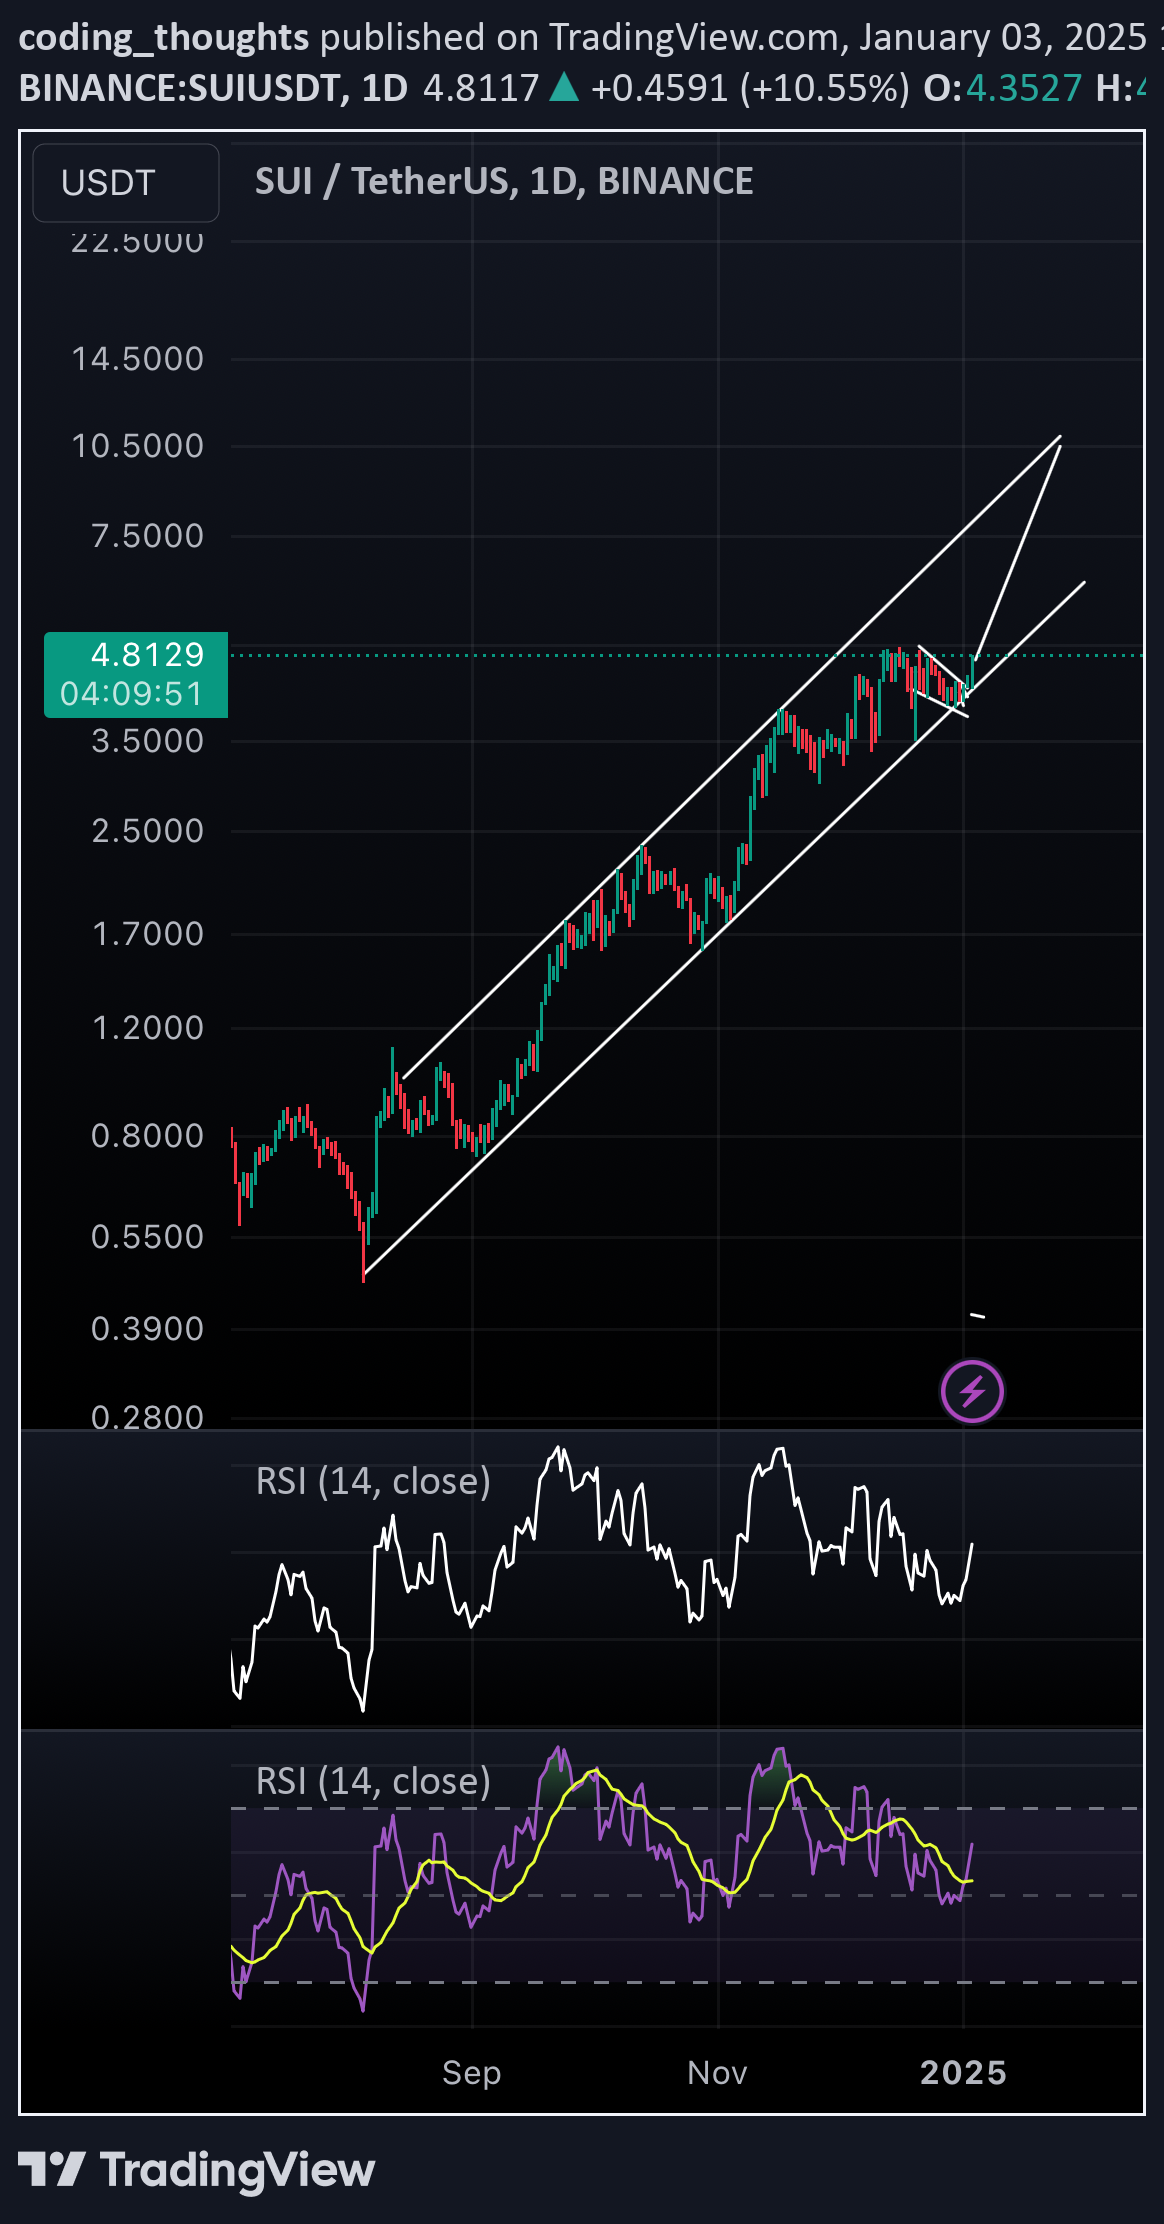Click the 1.7000 price axis label
Image resolution: width=1164 pixels, height=2224 pixels.
point(147,934)
